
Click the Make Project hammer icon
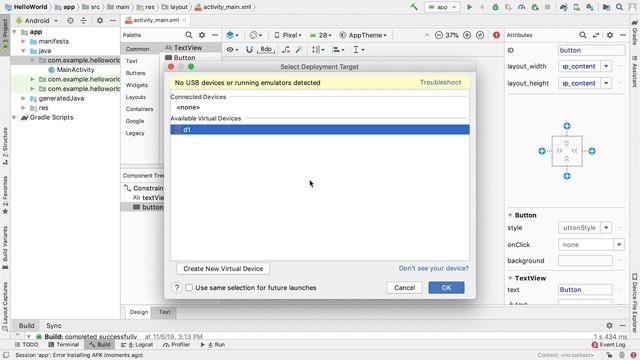pos(414,7)
